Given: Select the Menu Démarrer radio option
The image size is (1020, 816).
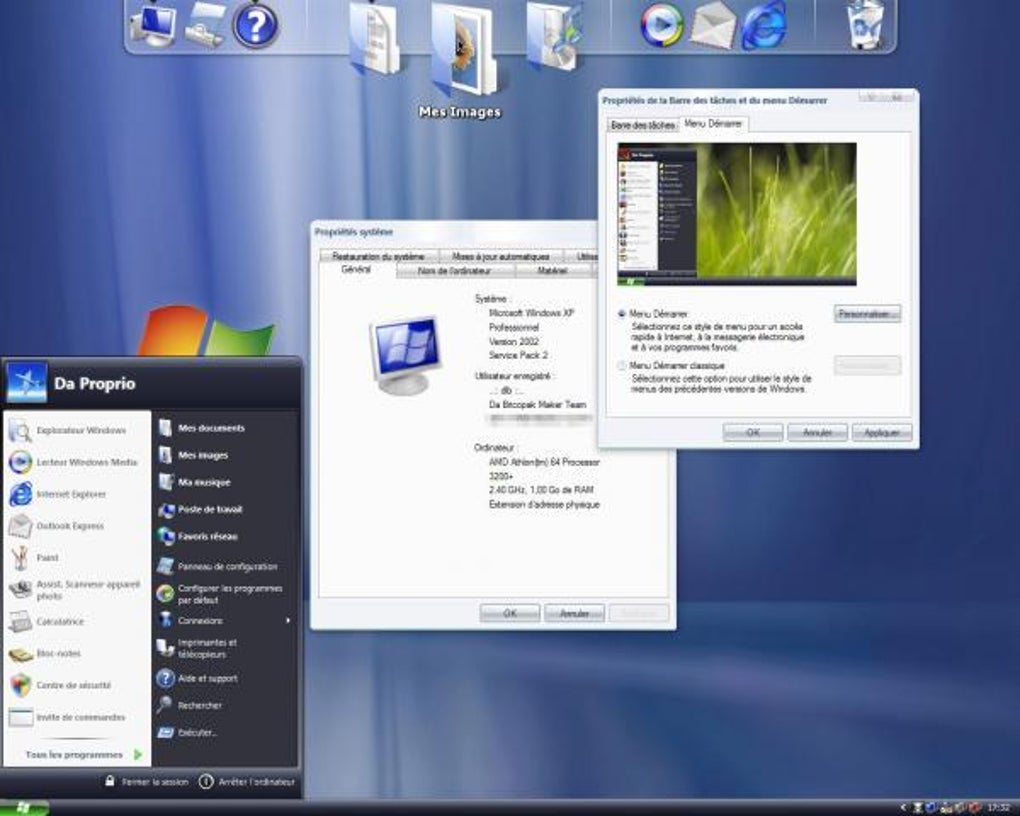Looking at the screenshot, I should pos(622,314).
